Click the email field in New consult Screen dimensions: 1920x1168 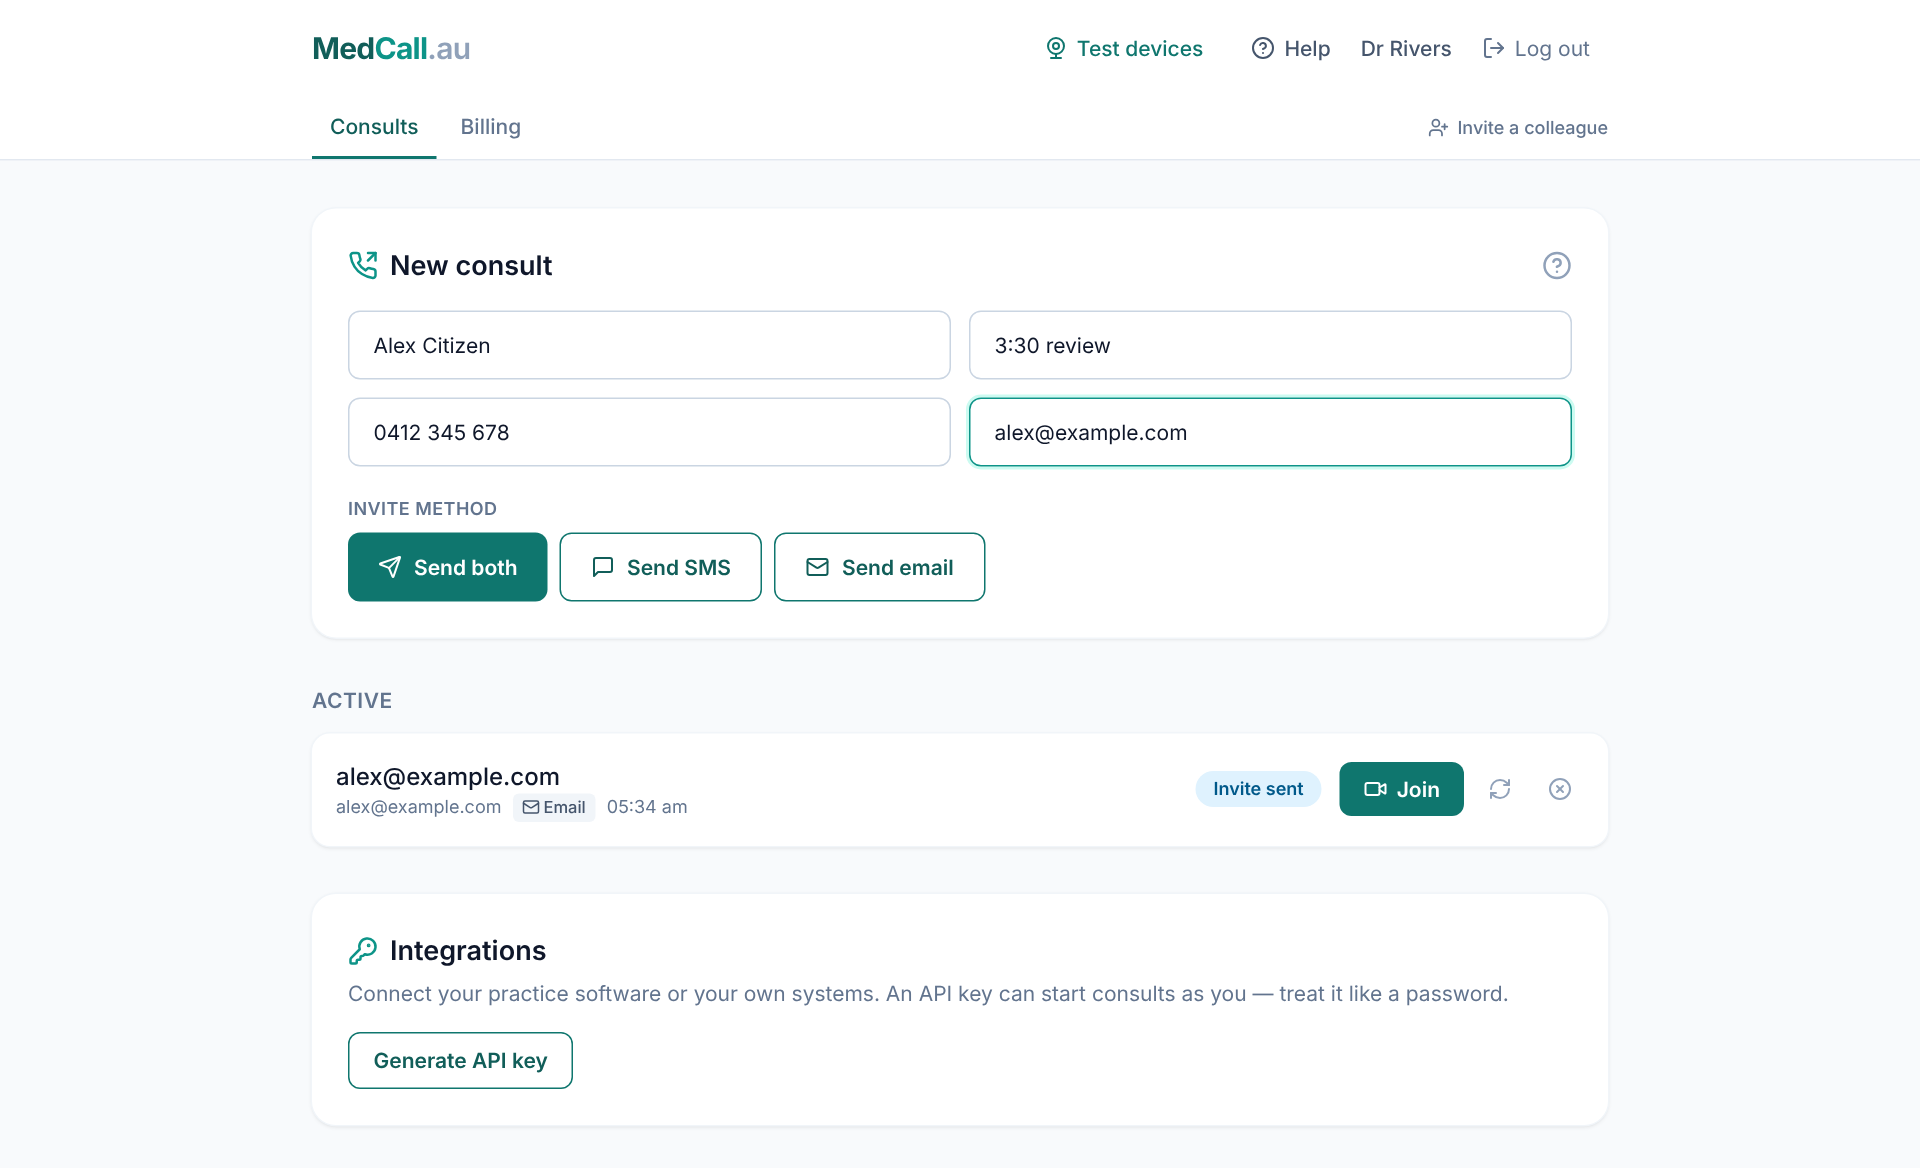(1270, 432)
